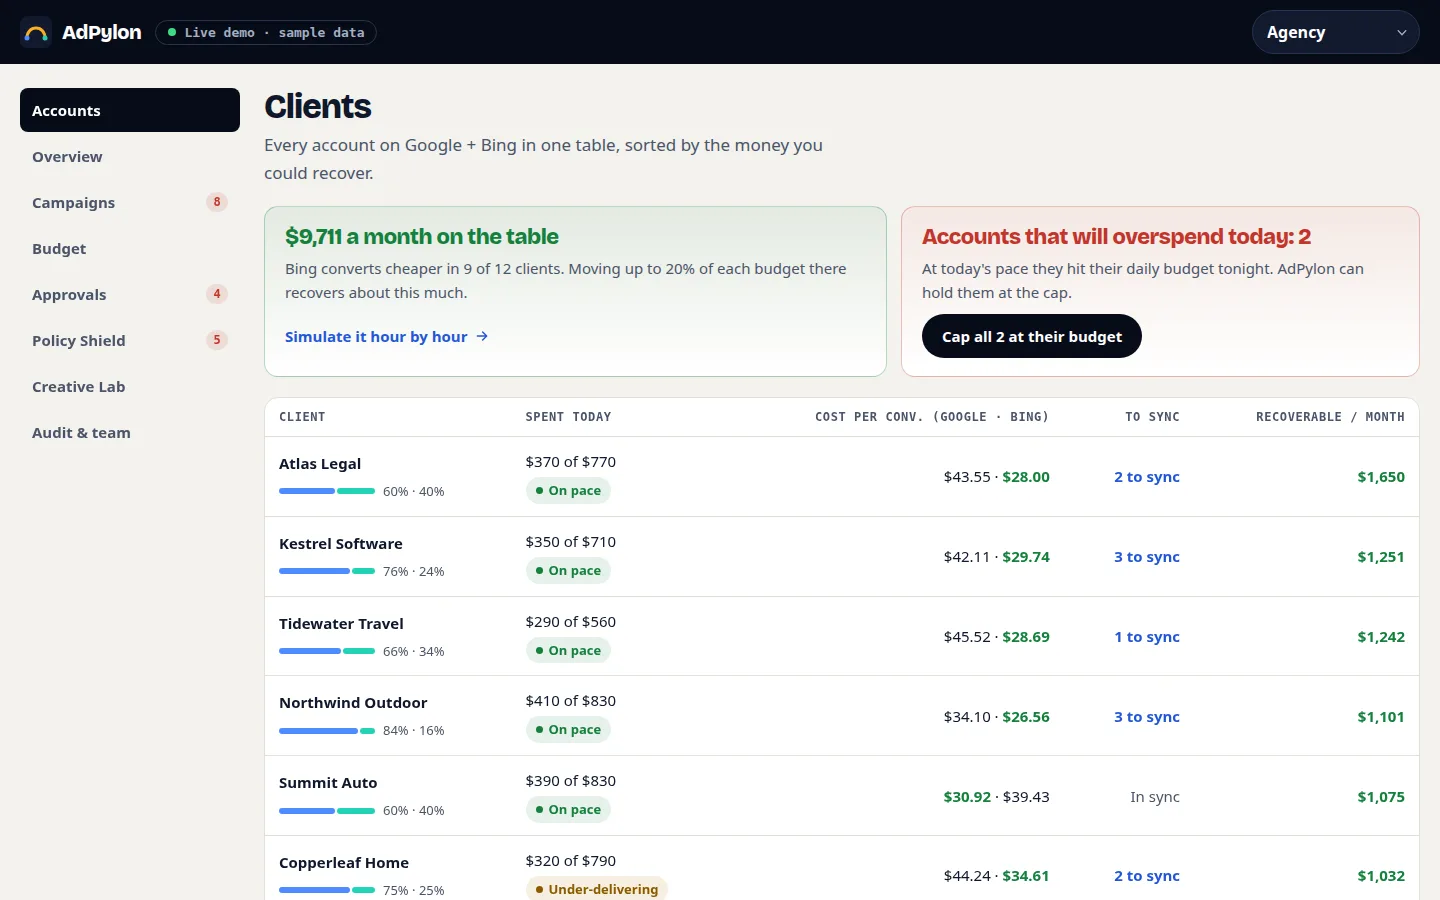Open Creative Lab section
This screenshot has width=1440, height=900.
tap(130, 386)
